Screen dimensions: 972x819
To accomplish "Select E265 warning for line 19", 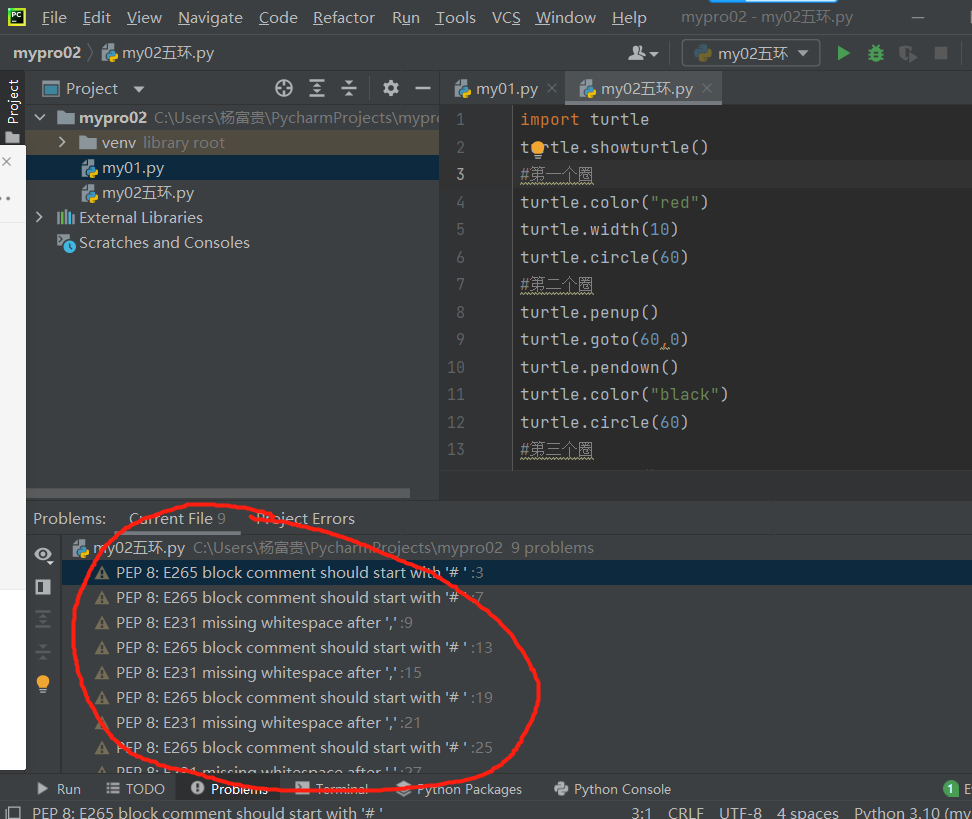I will tap(517, 697).
